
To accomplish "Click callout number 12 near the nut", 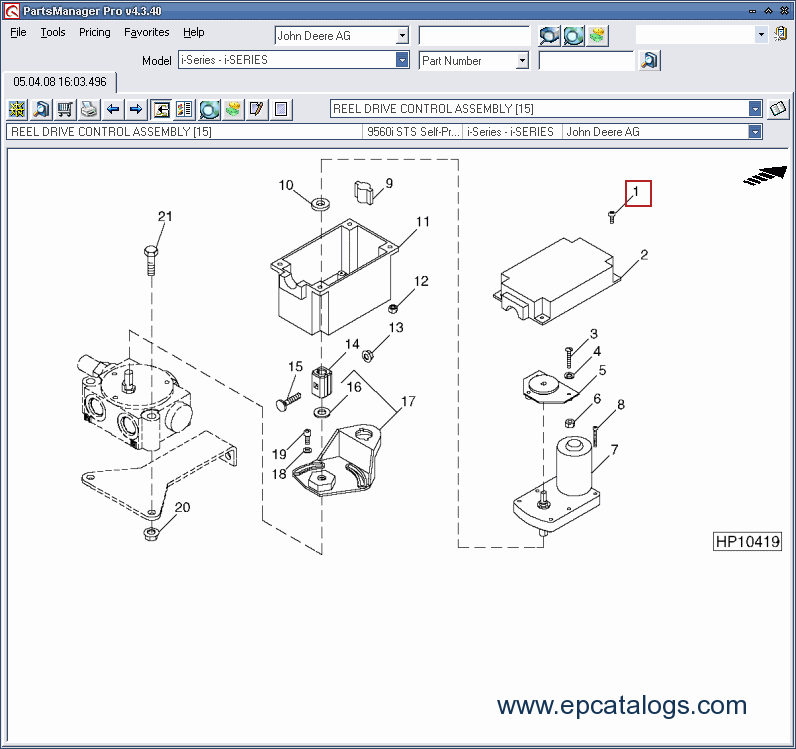I will pyautogui.click(x=421, y=281).
